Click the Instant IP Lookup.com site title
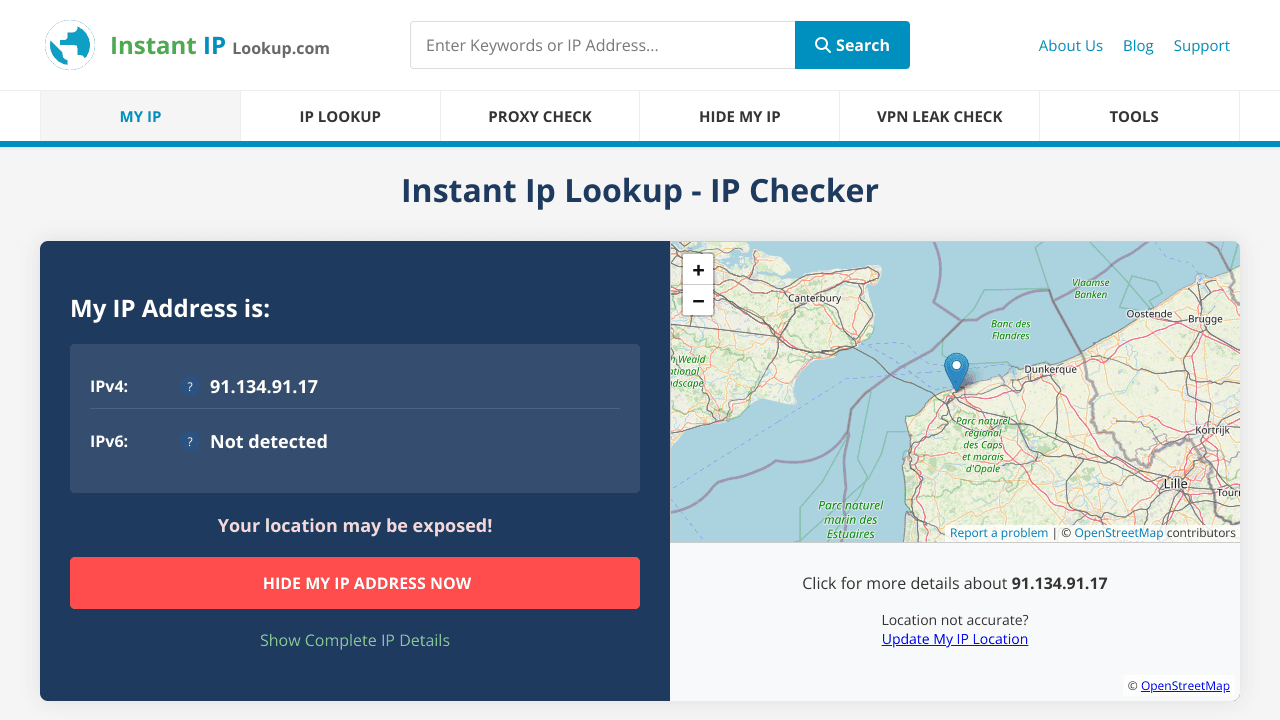 220,46
